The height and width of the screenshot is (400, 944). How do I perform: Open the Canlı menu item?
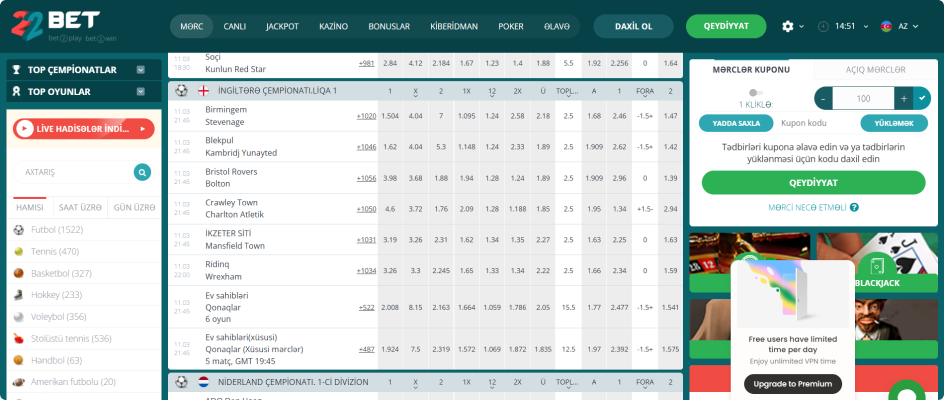(x=234, y=27)
